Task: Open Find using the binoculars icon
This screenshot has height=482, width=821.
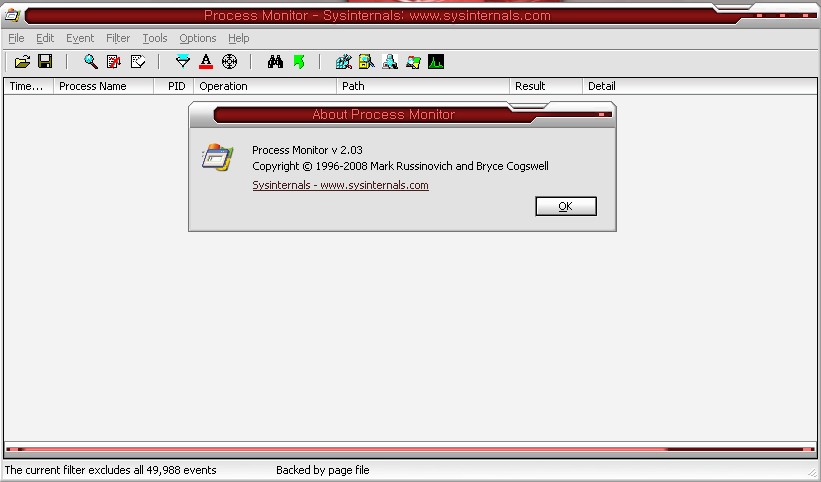Action: [x=275, y=62]
